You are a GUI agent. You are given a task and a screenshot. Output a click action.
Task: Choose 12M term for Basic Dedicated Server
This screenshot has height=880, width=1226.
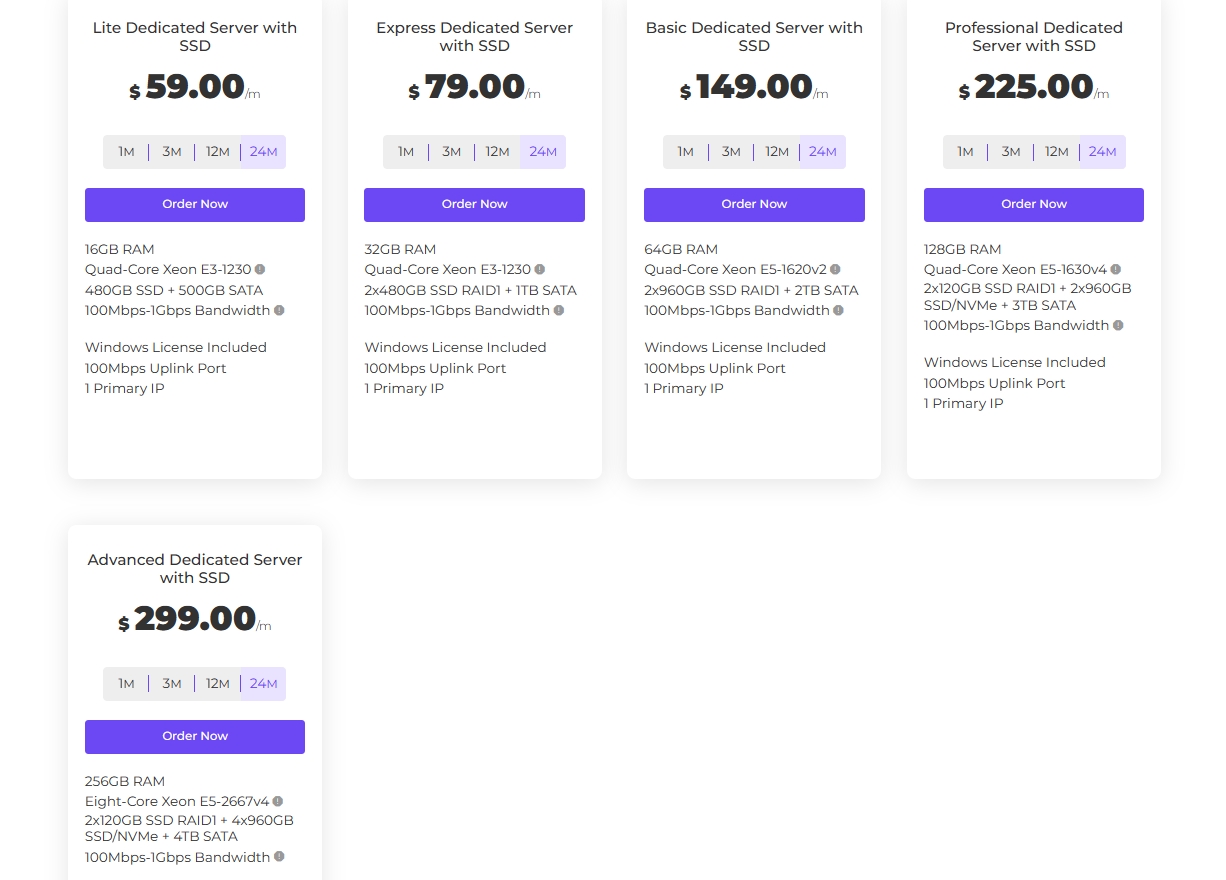coord(777,152)
